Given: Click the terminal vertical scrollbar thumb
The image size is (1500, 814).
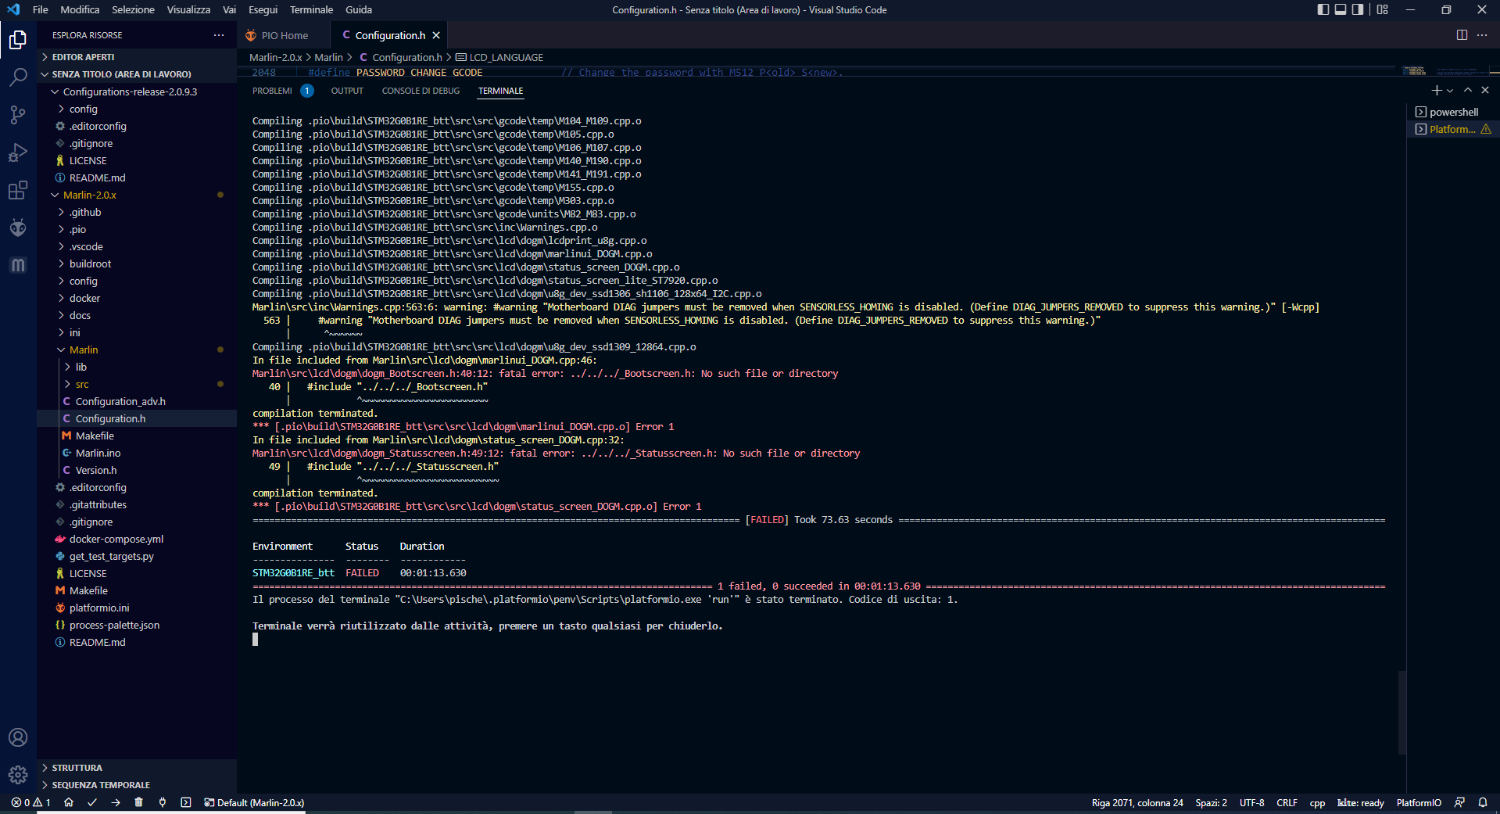Looking at the screenshot, I should tap(1402, 712).
